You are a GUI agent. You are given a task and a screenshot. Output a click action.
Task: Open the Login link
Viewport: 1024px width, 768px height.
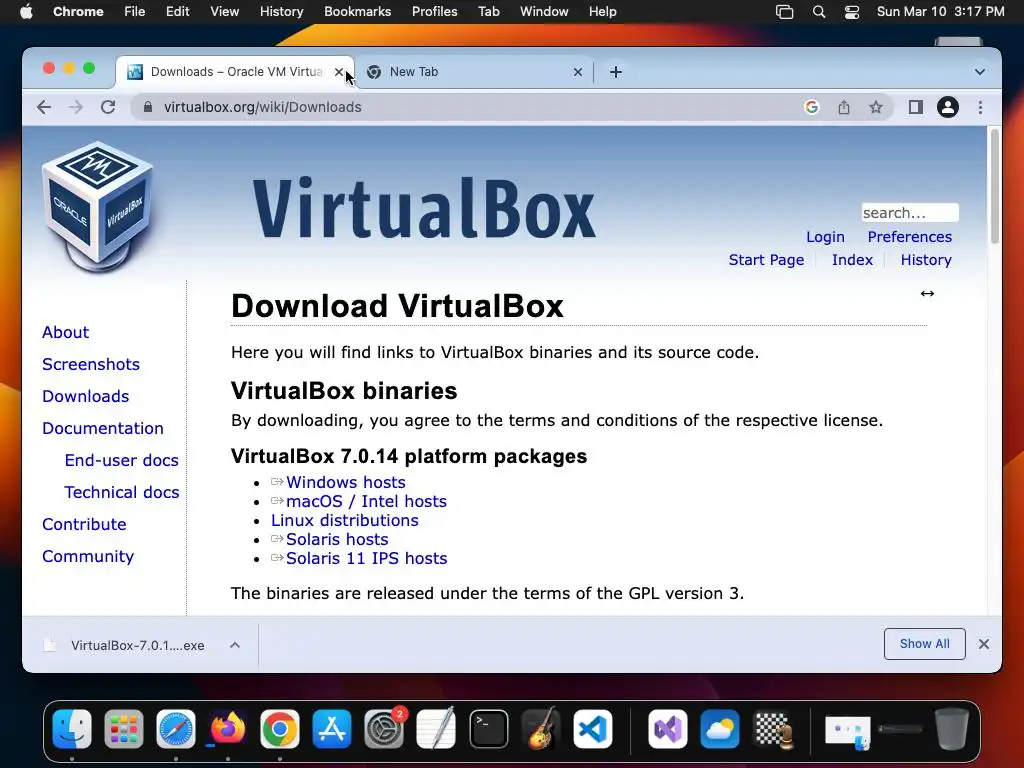[825, 237]
